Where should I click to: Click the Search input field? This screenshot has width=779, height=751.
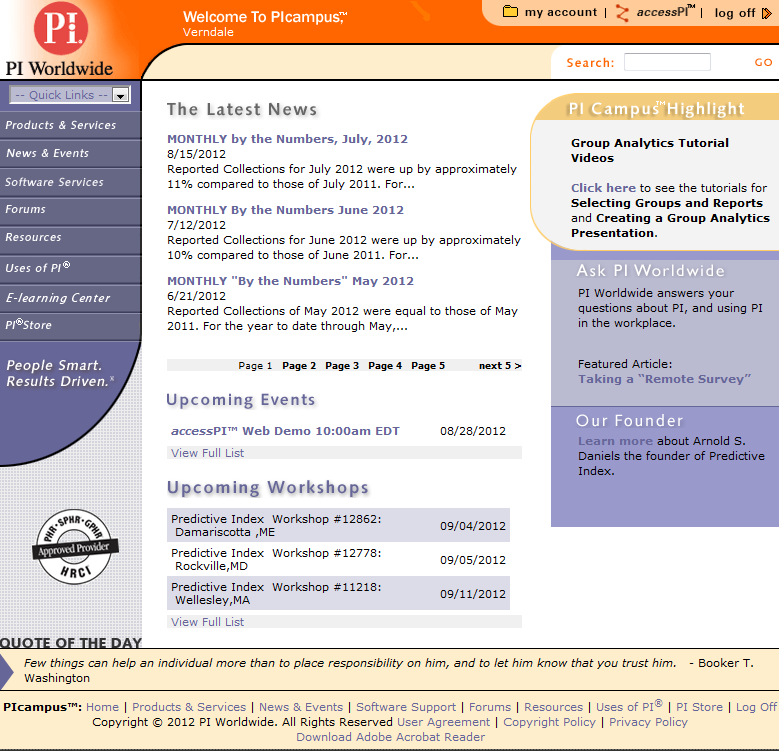pyautogui.click(x=667, y=62)
